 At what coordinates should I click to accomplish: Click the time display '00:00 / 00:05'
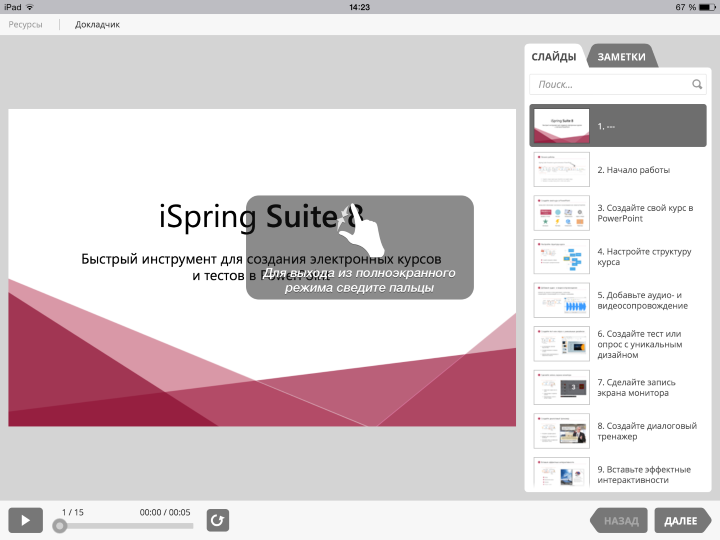click(165, 512)
